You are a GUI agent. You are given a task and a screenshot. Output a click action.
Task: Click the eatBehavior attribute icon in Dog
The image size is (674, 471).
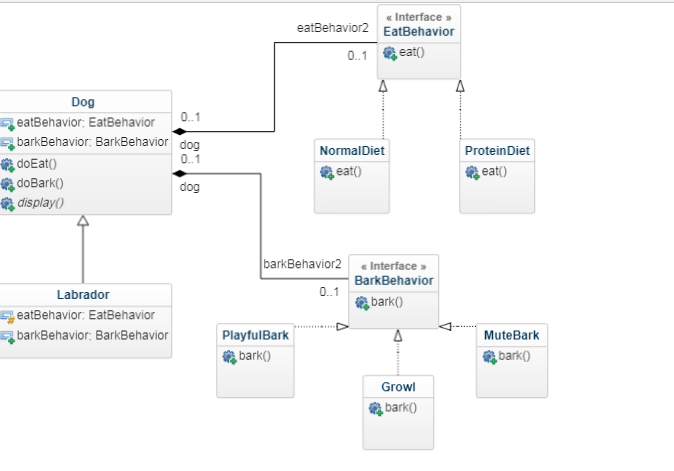[x=8, y=123]
